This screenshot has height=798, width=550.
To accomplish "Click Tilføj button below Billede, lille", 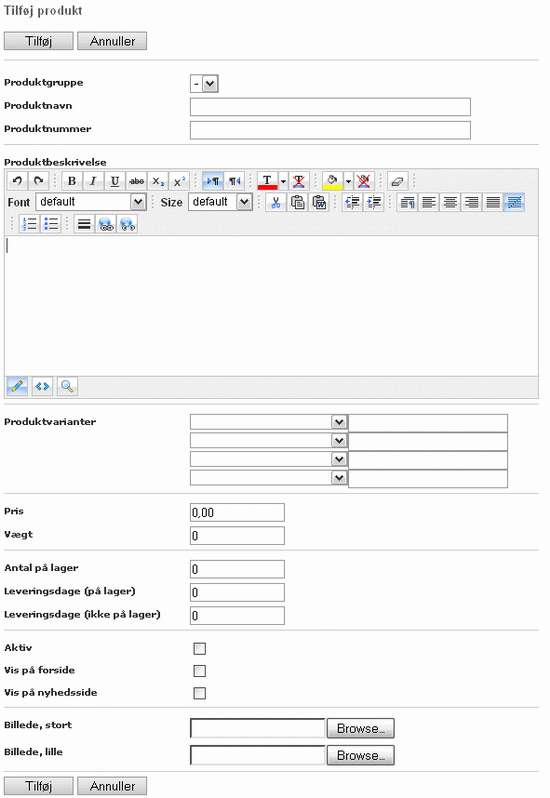I will (39, 786).
